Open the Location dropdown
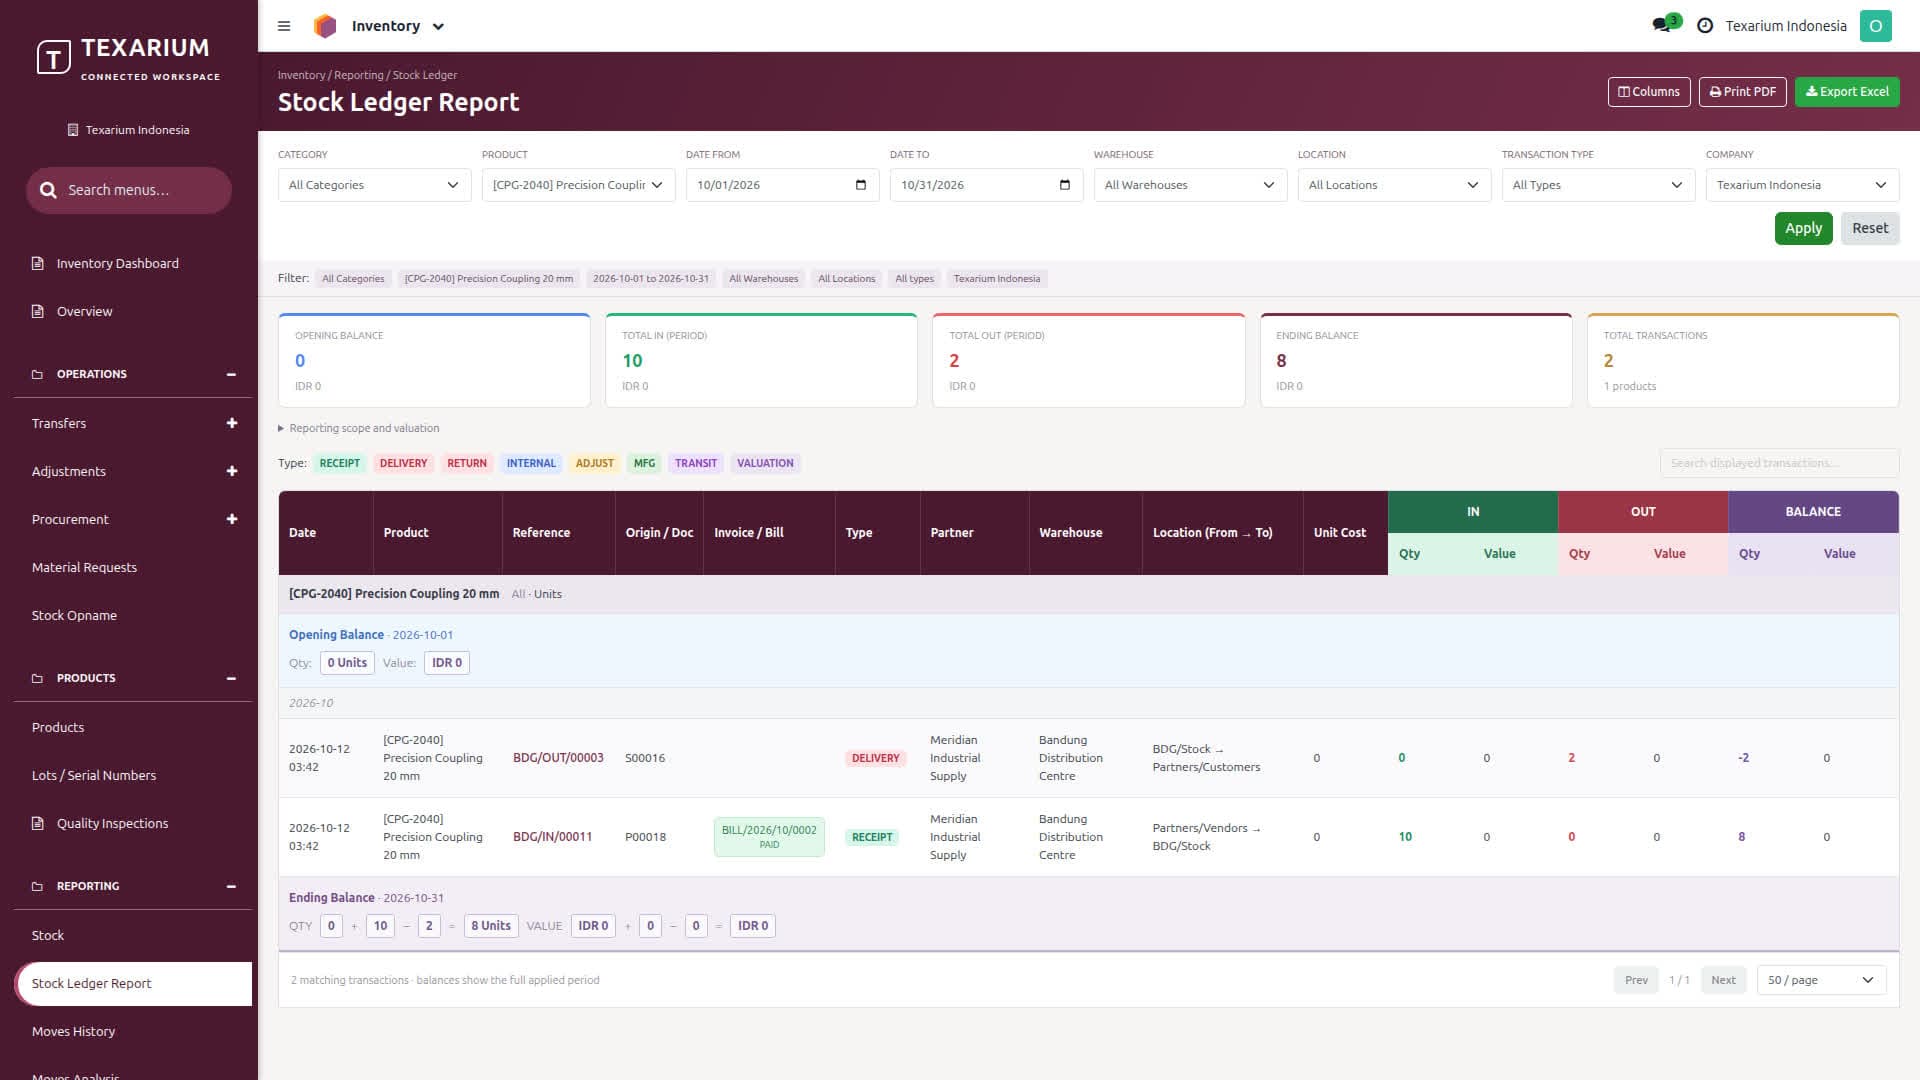Screen dimensions: 1920x1080 pos(1394,185)
